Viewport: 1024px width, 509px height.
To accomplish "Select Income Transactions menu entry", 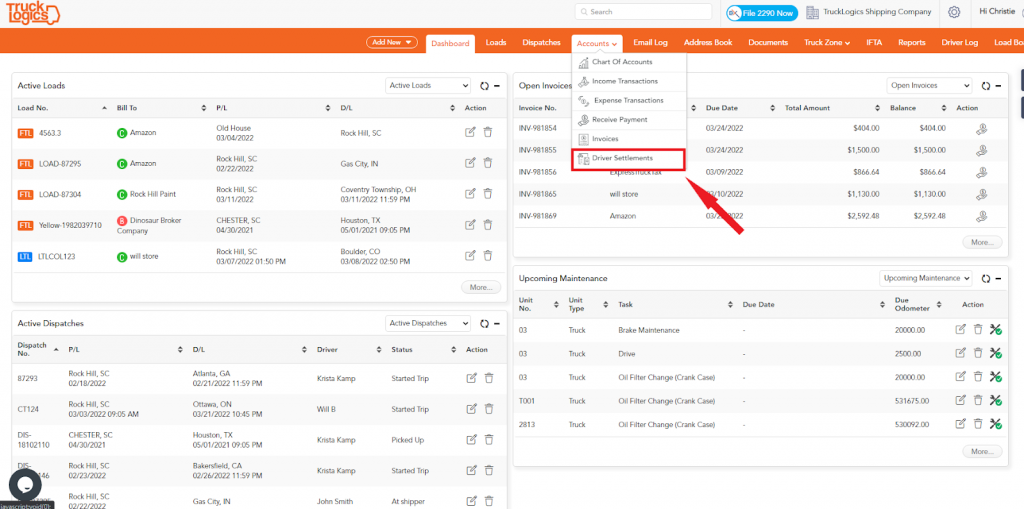I will click(x=629, y=81).
